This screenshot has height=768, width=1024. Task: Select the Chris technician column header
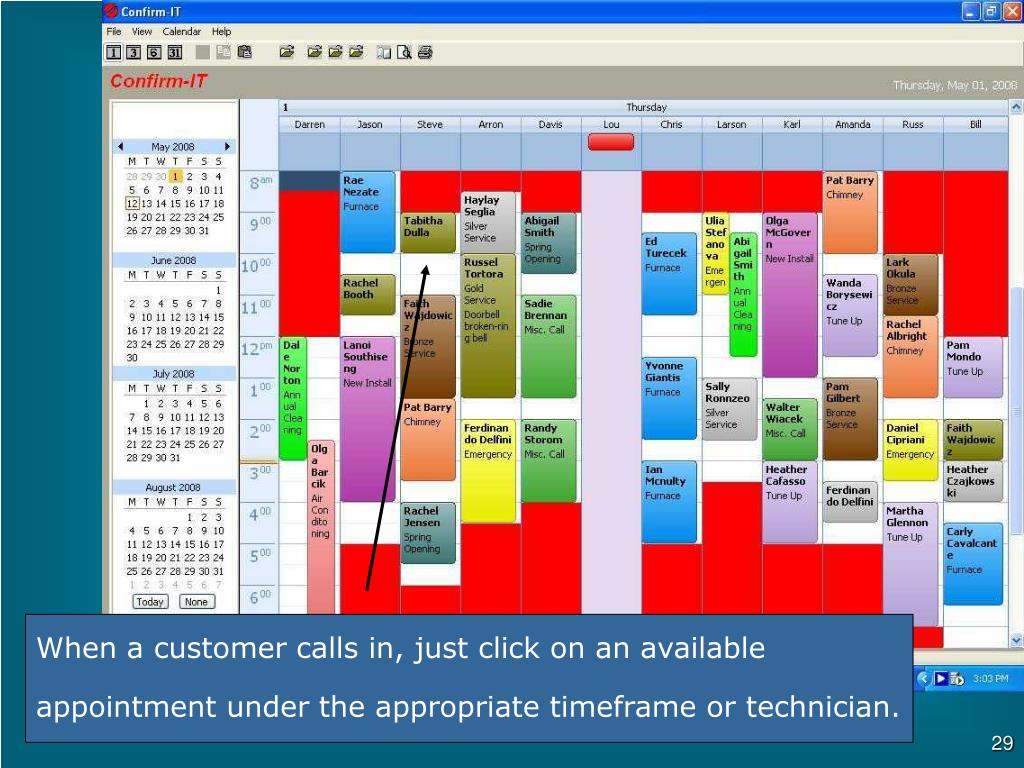671,124
